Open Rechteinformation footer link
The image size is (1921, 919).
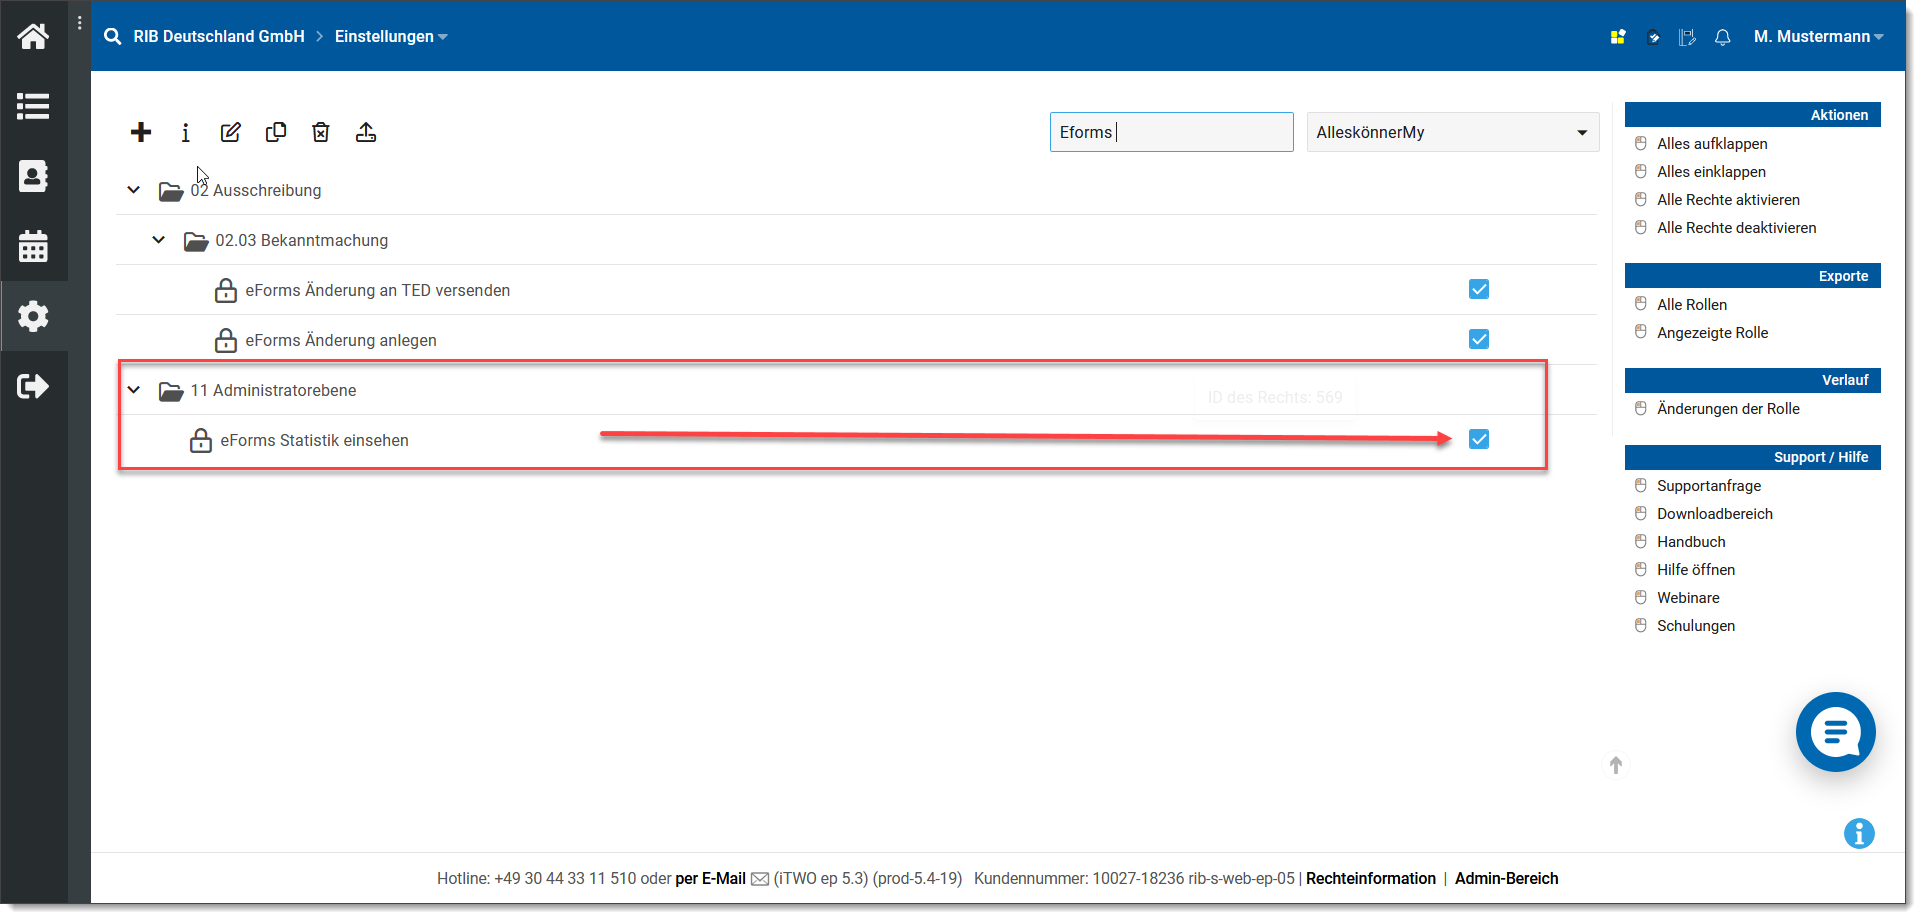pos(1370,879)
